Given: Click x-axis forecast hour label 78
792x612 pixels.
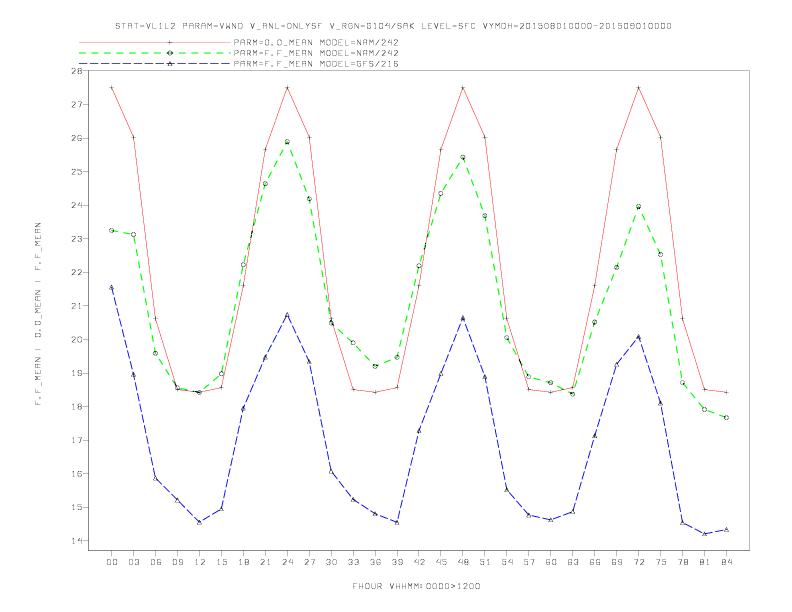Looking at the screenshot, I should 683,562.
